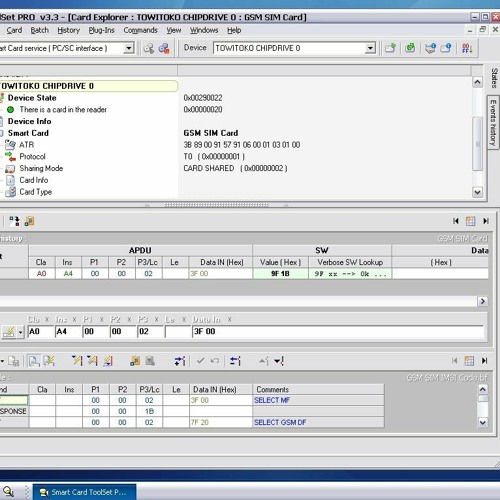Click the history horizontal scroll right arrow
Viewport: 500px width, 500px height.
[x=482, y=301]
